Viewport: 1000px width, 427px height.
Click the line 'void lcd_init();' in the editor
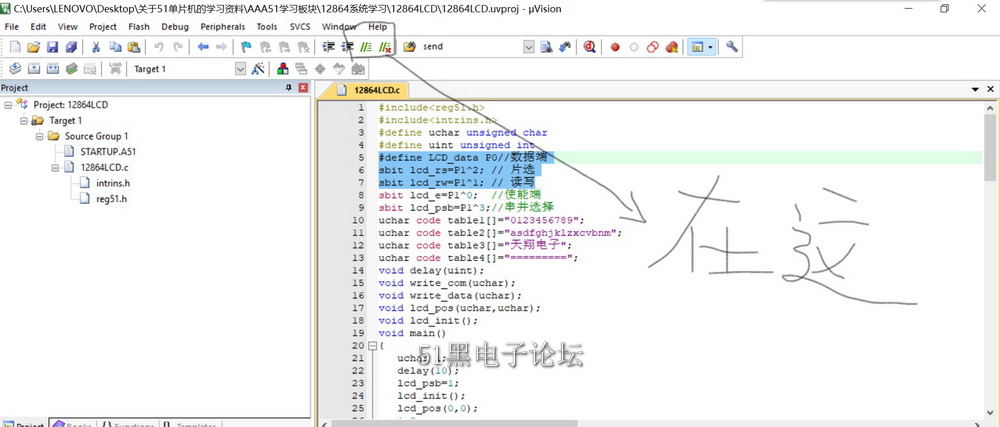(x=427, y=321)
